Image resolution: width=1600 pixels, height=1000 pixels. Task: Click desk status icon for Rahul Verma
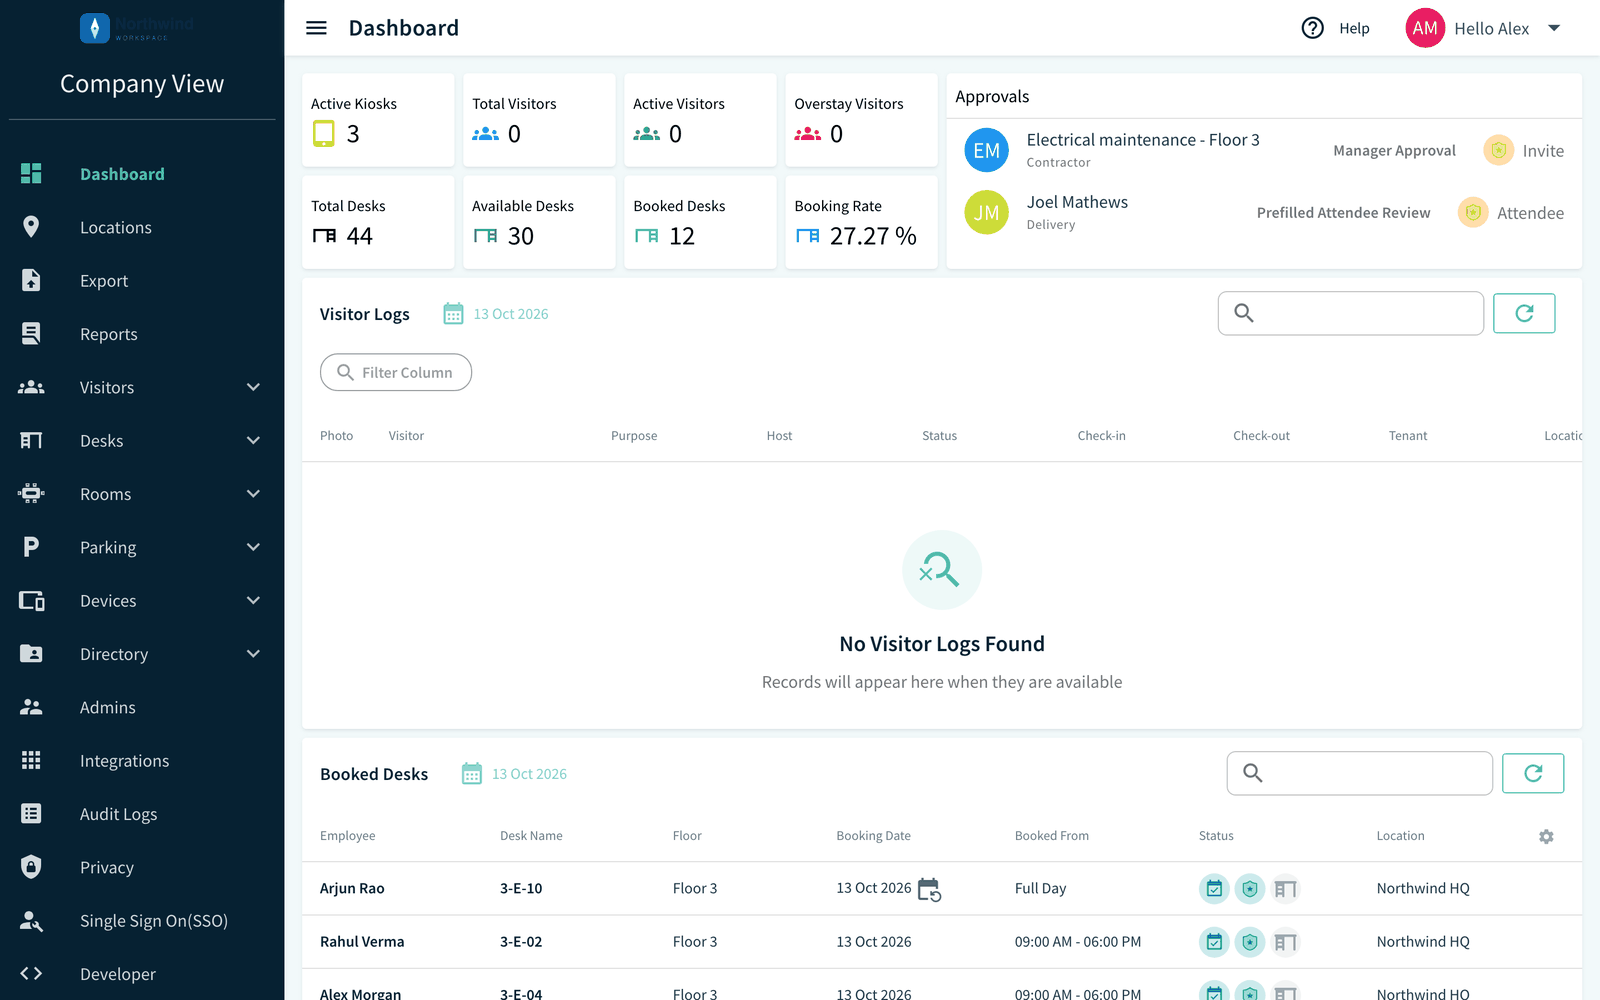[1286, 941]
